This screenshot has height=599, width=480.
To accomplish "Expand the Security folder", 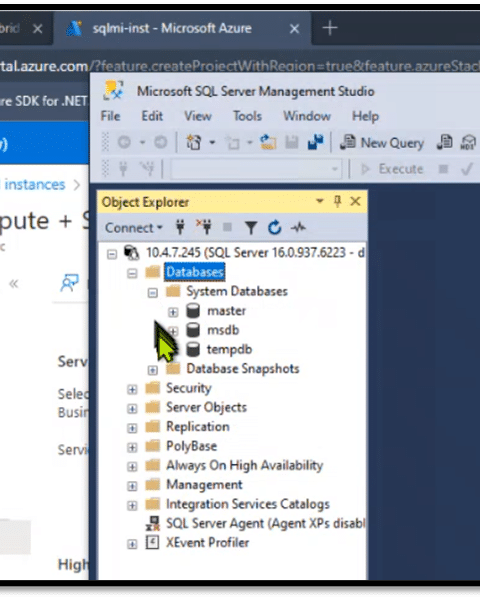I will (x=132, y=389).
